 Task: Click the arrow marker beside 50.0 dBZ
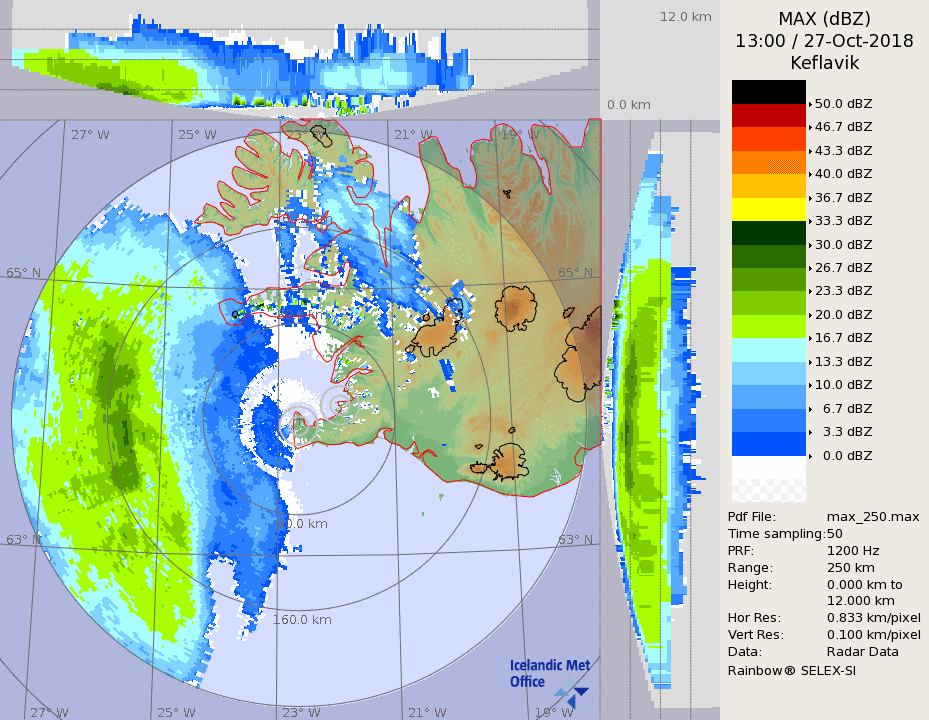[x=810, y=104]
